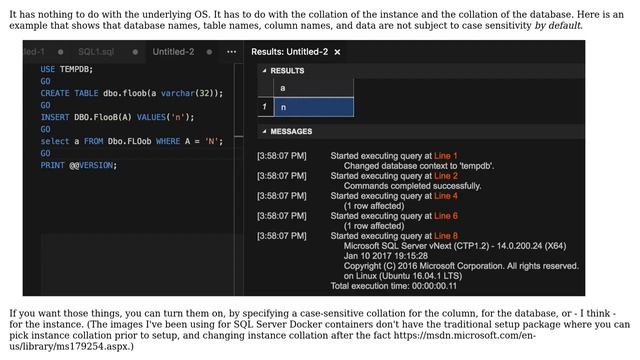
Task: Open the editor tabs overflow ellipsis menu
Action: click(x=231, y=52)
